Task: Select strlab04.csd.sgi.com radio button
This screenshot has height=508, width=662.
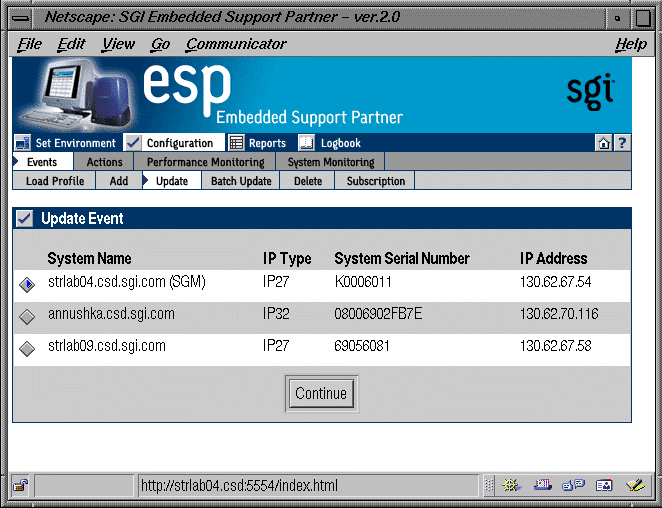Action: 27,285
